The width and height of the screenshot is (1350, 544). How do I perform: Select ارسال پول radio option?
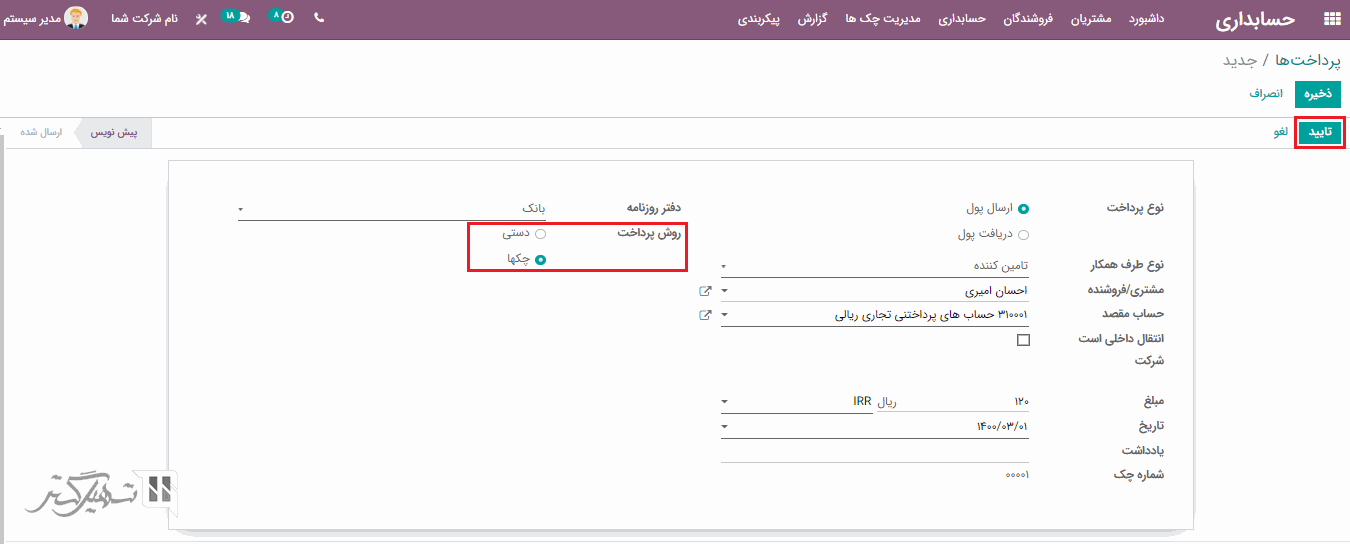pyautogui.click(x=1022, y=209)
